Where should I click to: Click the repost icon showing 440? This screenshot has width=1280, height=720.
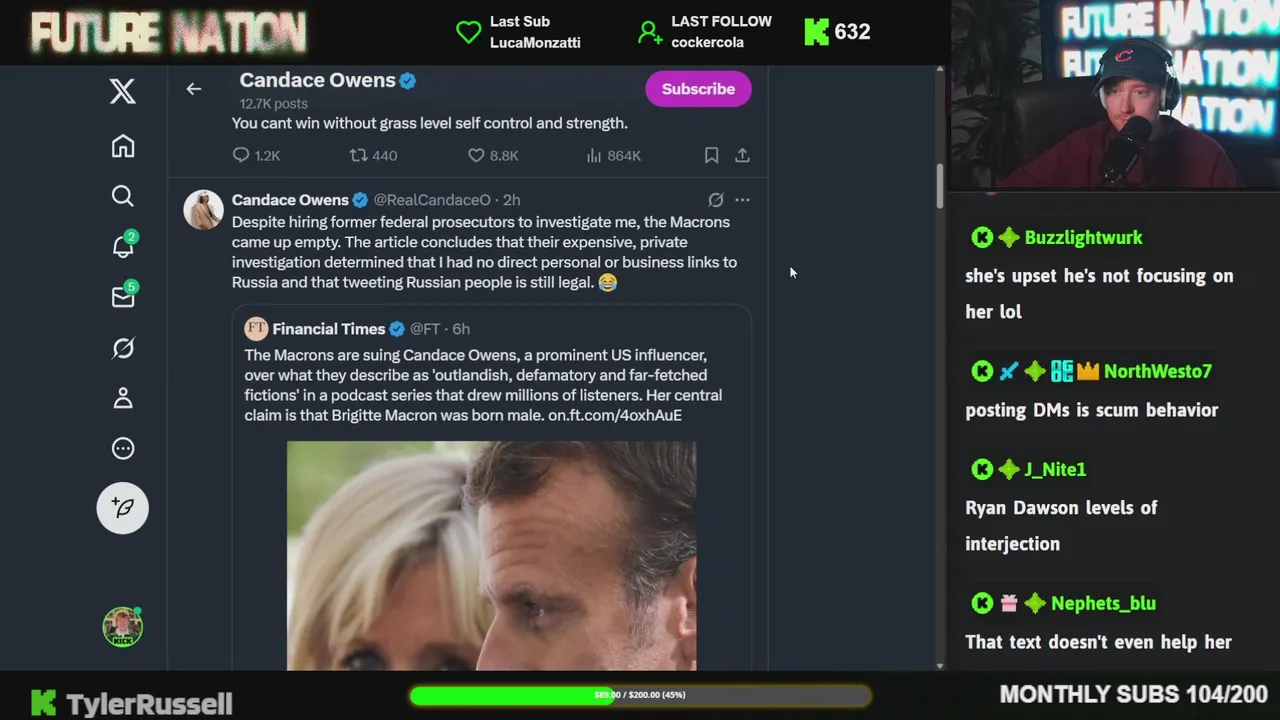pos(358,155)
